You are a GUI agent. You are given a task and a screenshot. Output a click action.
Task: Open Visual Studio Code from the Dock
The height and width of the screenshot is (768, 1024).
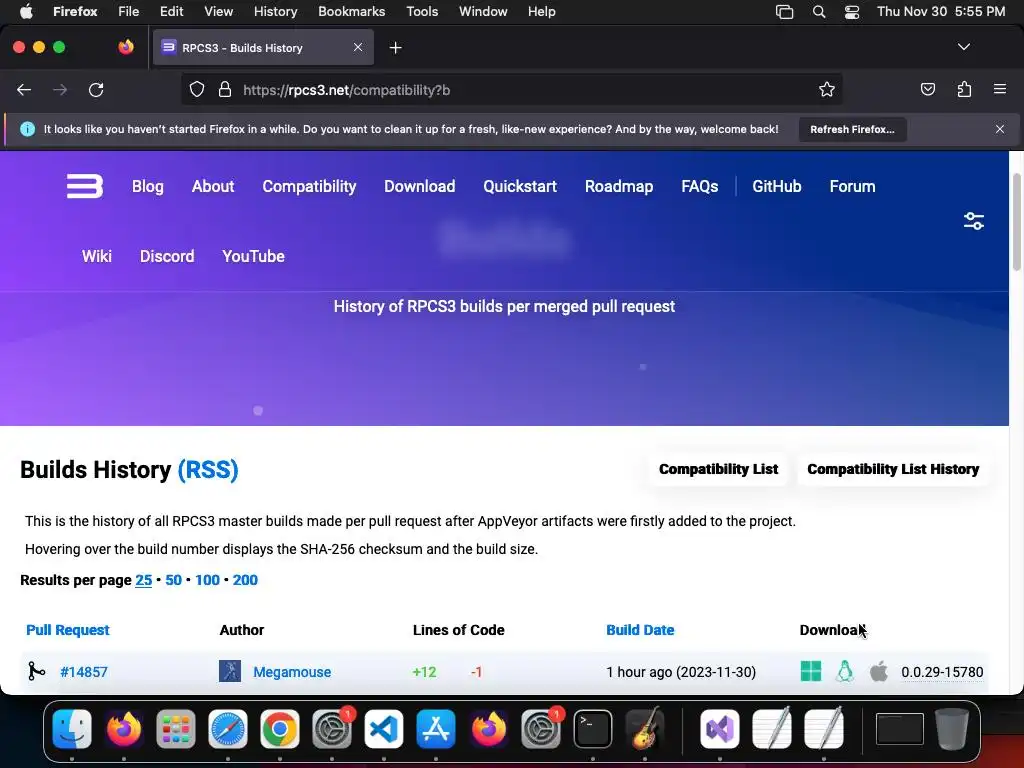[383, 729]
